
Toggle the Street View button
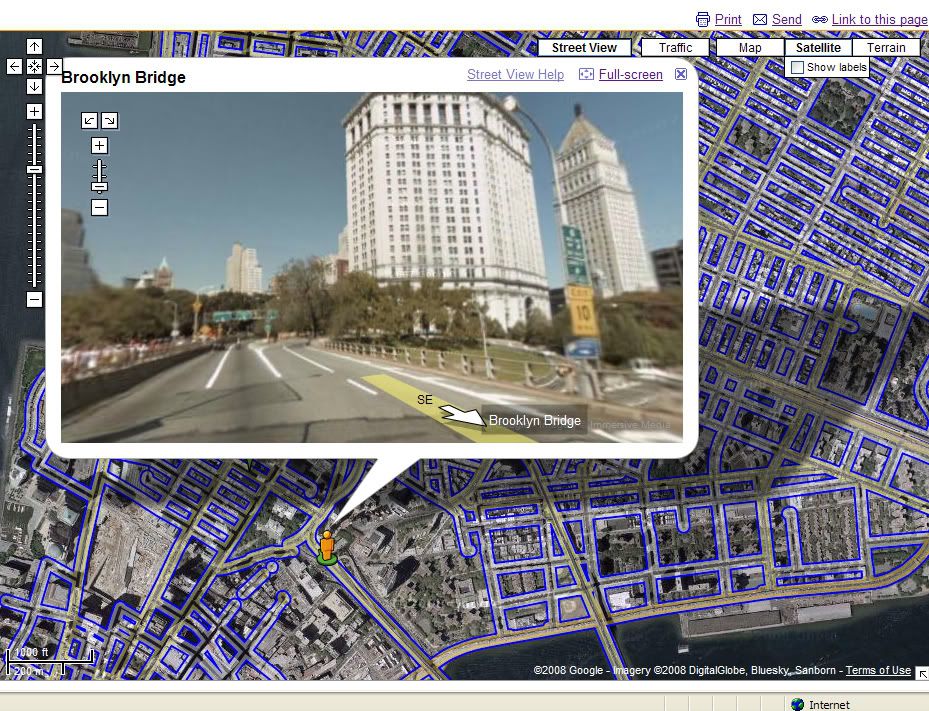584,47
